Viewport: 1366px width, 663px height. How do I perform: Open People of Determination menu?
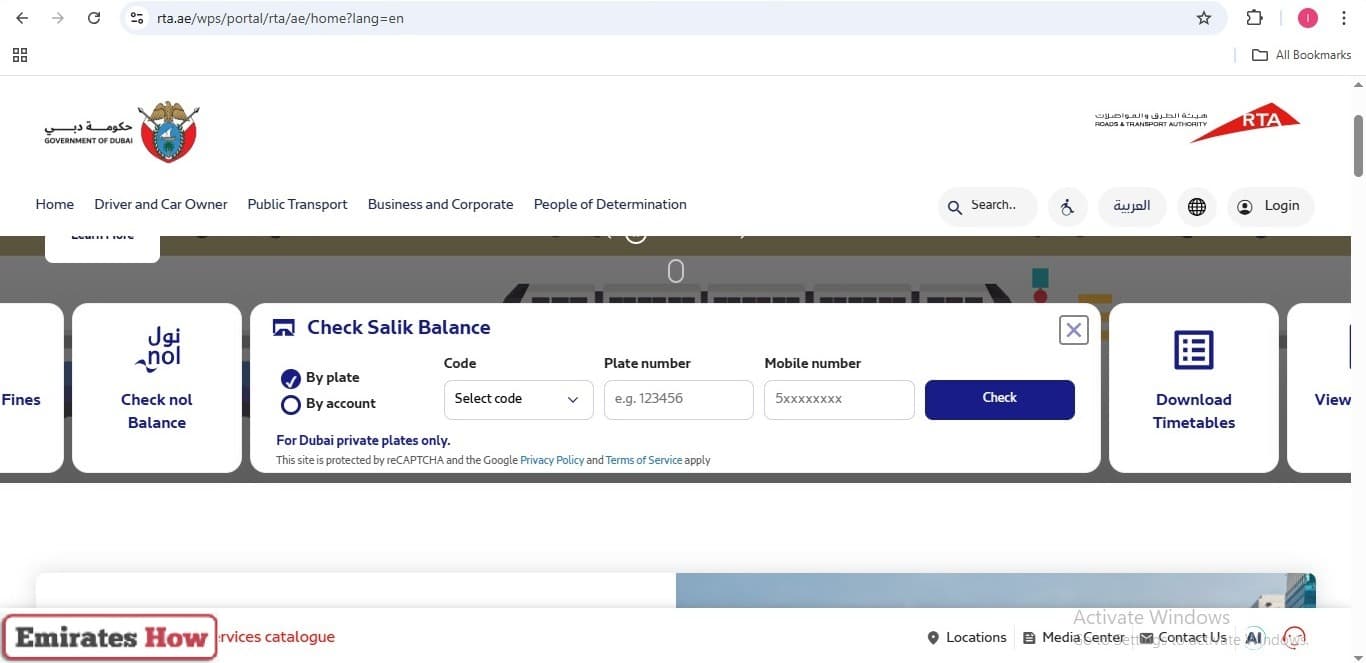click(x=610, y=204)
